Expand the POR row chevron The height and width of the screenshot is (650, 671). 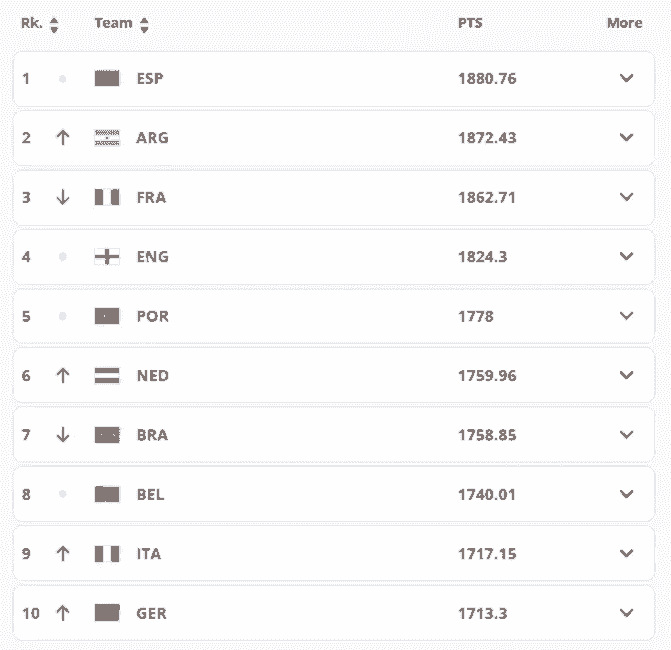click(x=627, y=316)
